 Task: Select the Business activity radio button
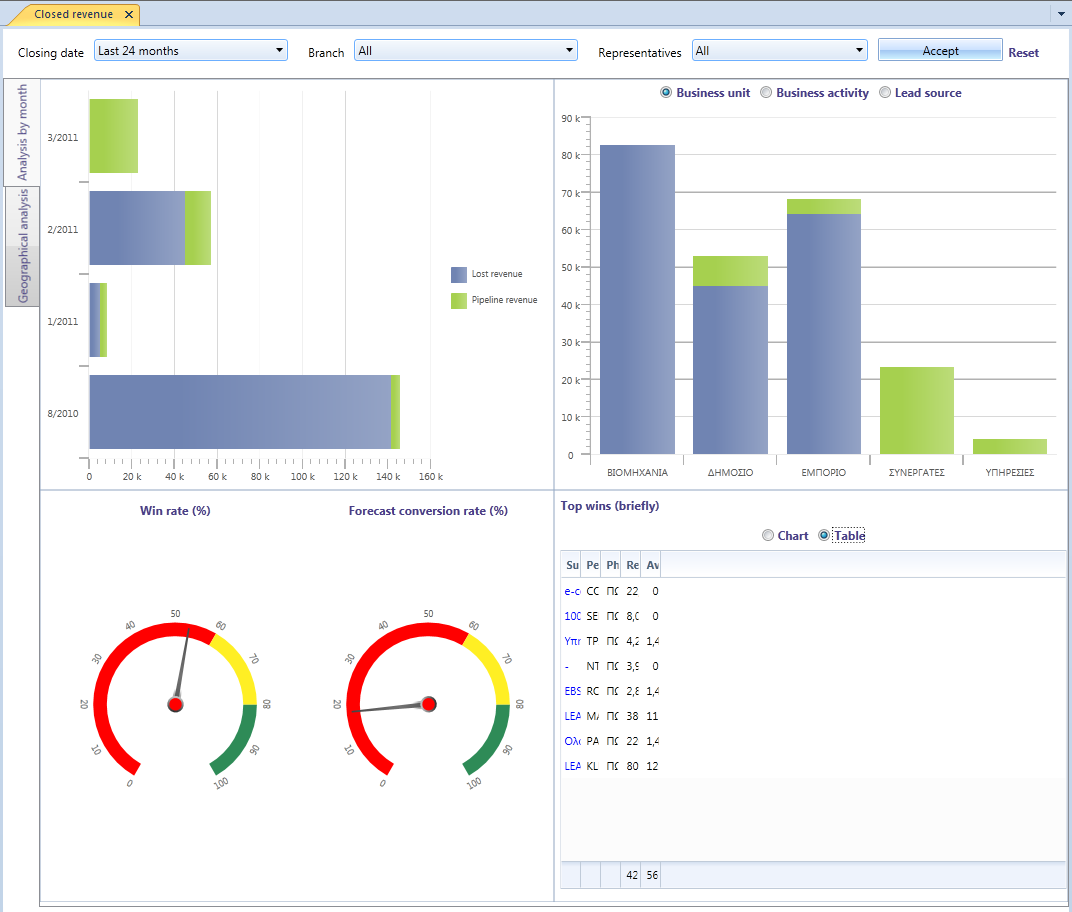(766, 92)
